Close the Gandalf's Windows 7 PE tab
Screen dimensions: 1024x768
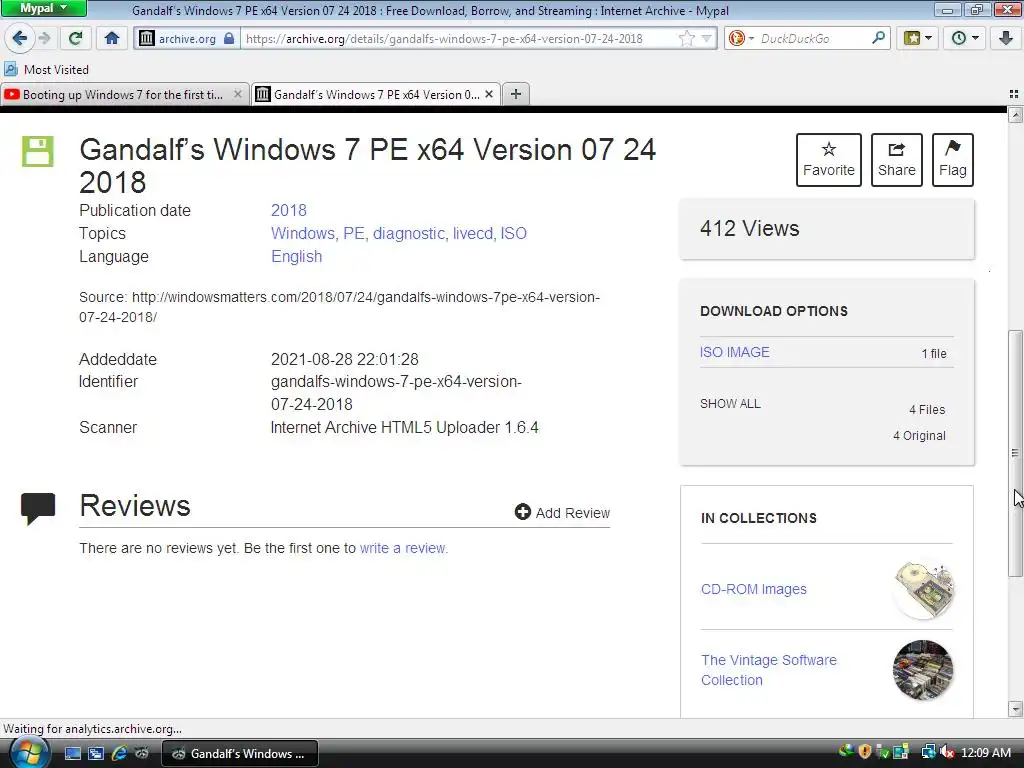click(488, 95)
